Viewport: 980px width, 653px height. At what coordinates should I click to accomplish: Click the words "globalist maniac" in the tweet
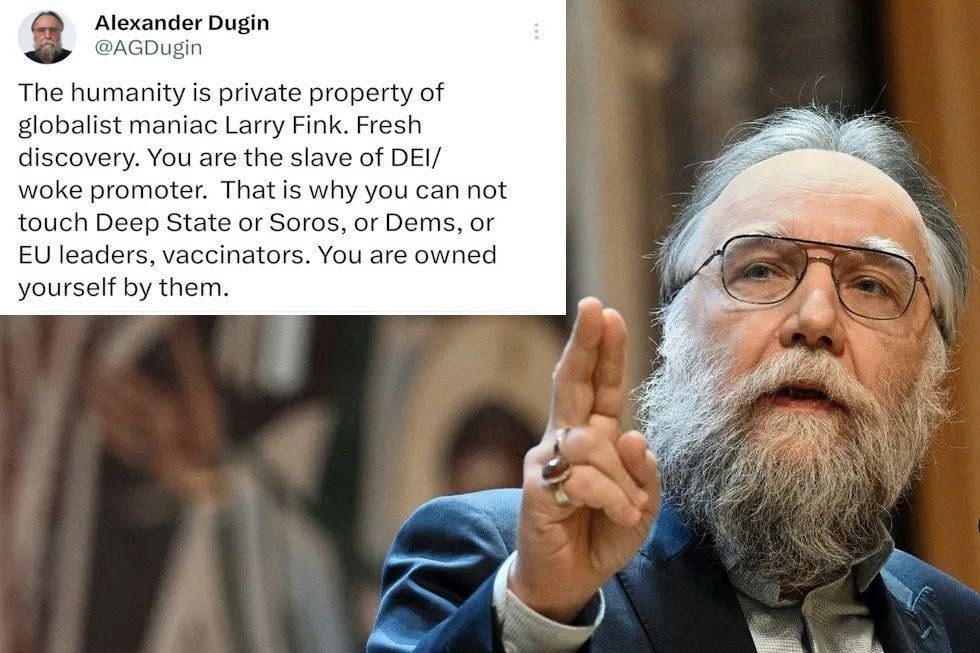coord(118,126)
